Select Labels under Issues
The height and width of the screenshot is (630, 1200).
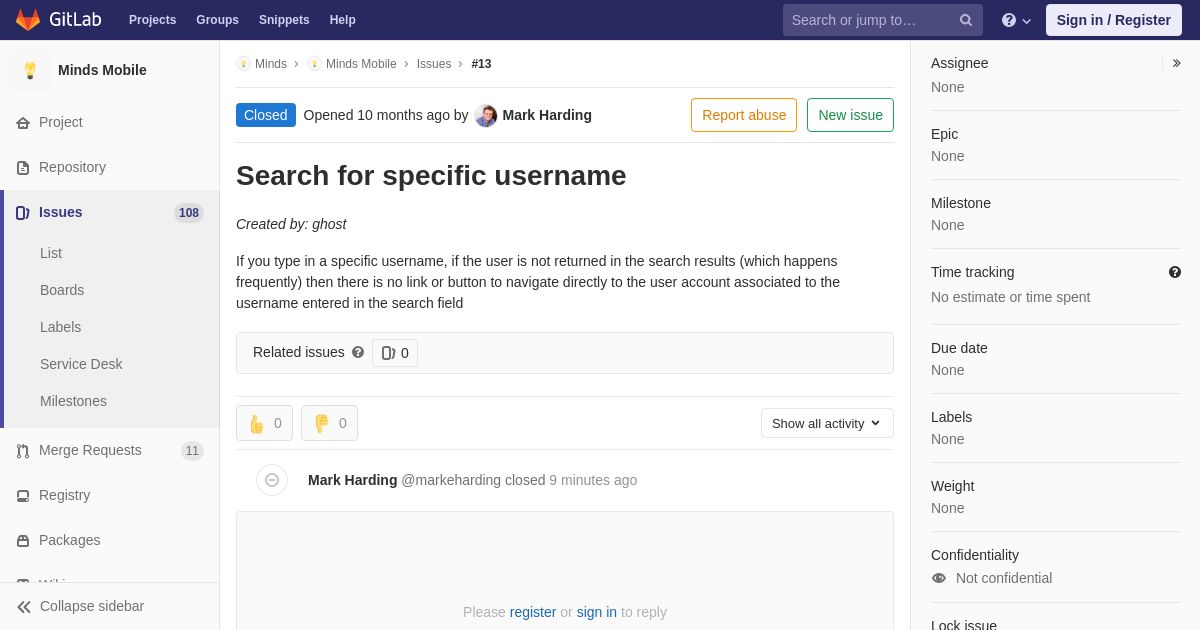60,327
